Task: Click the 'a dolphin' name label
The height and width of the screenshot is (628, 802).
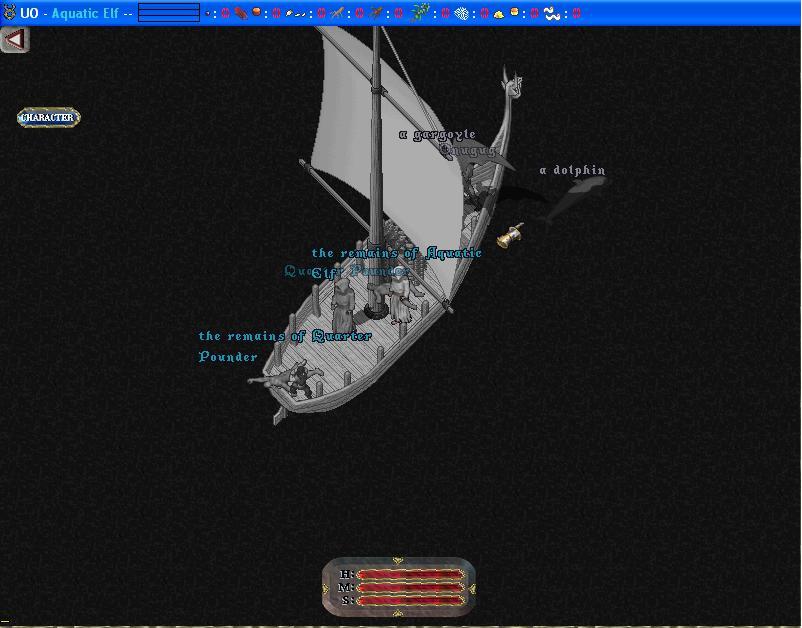Action: click(x=572, y=170)
